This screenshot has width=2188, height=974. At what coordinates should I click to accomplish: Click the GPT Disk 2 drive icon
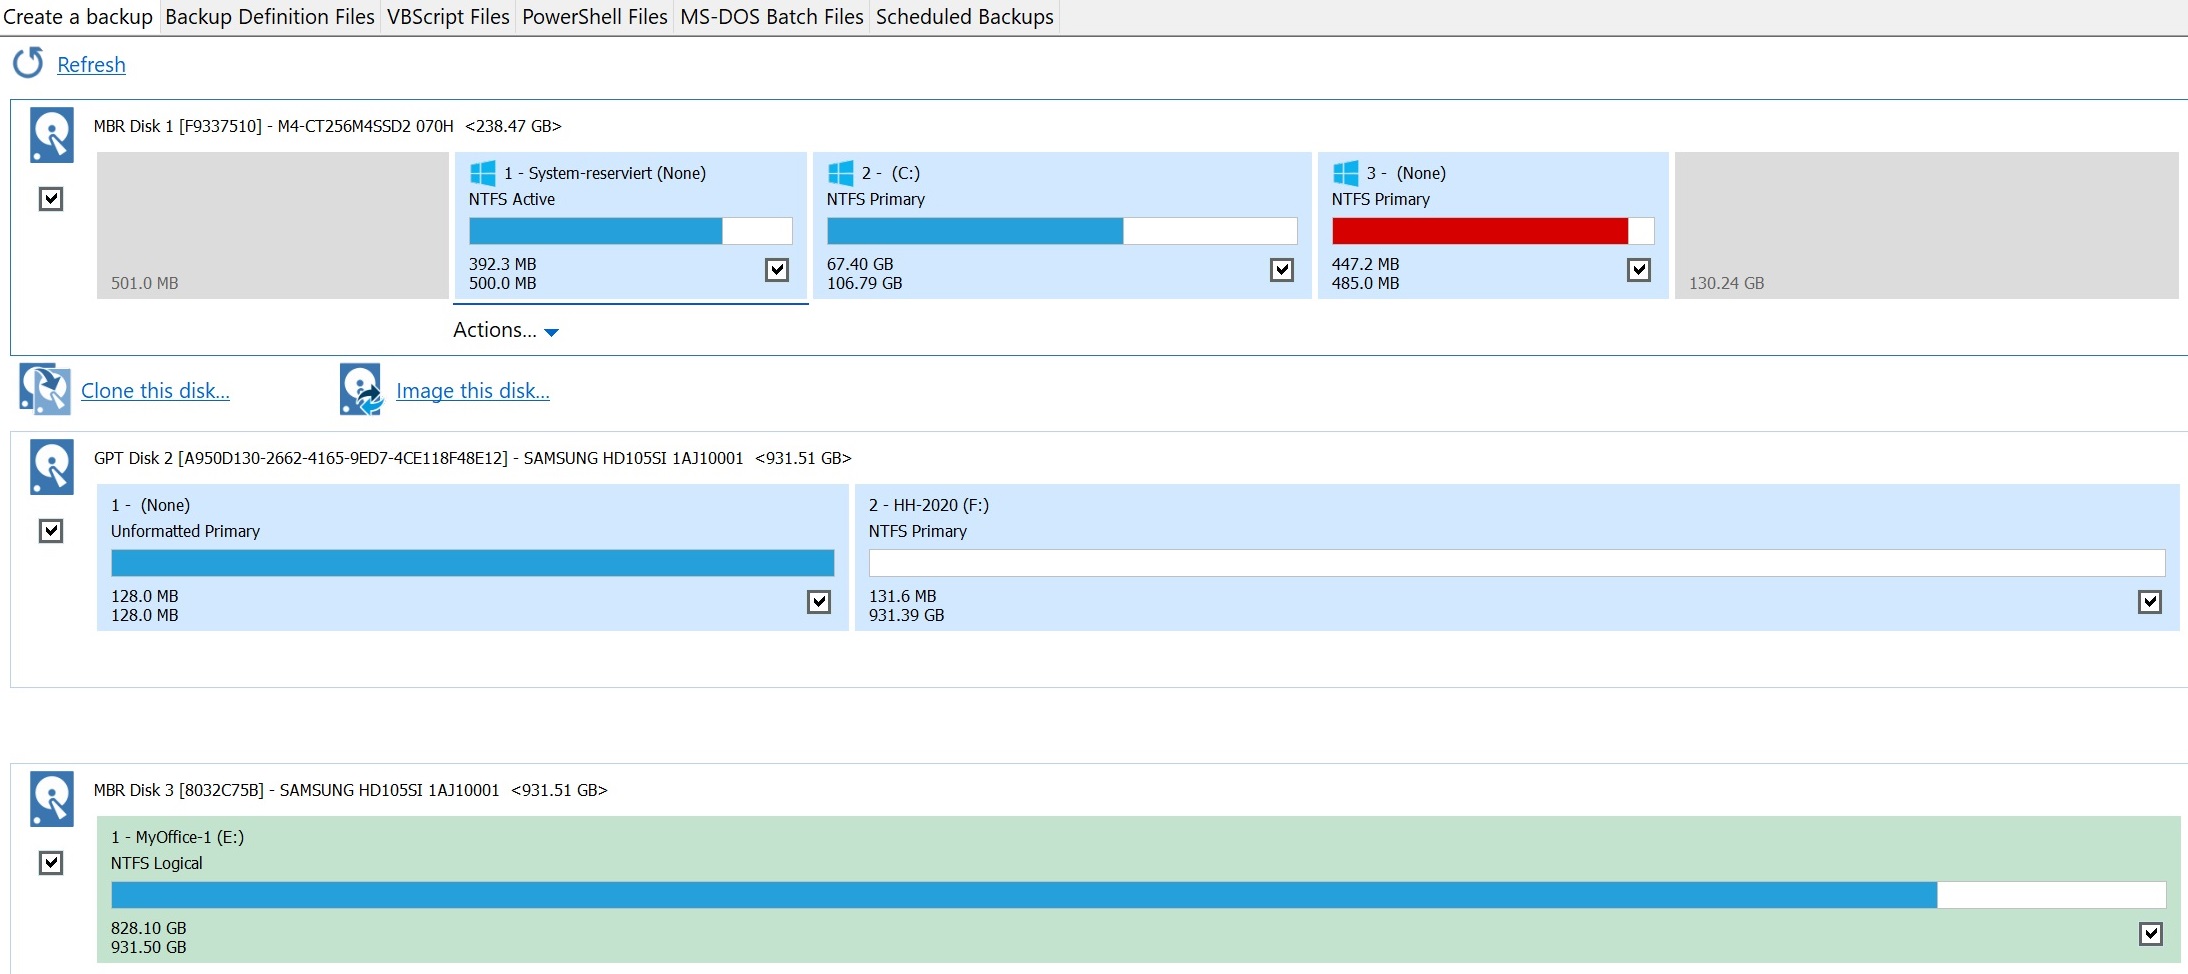[52, 467]
